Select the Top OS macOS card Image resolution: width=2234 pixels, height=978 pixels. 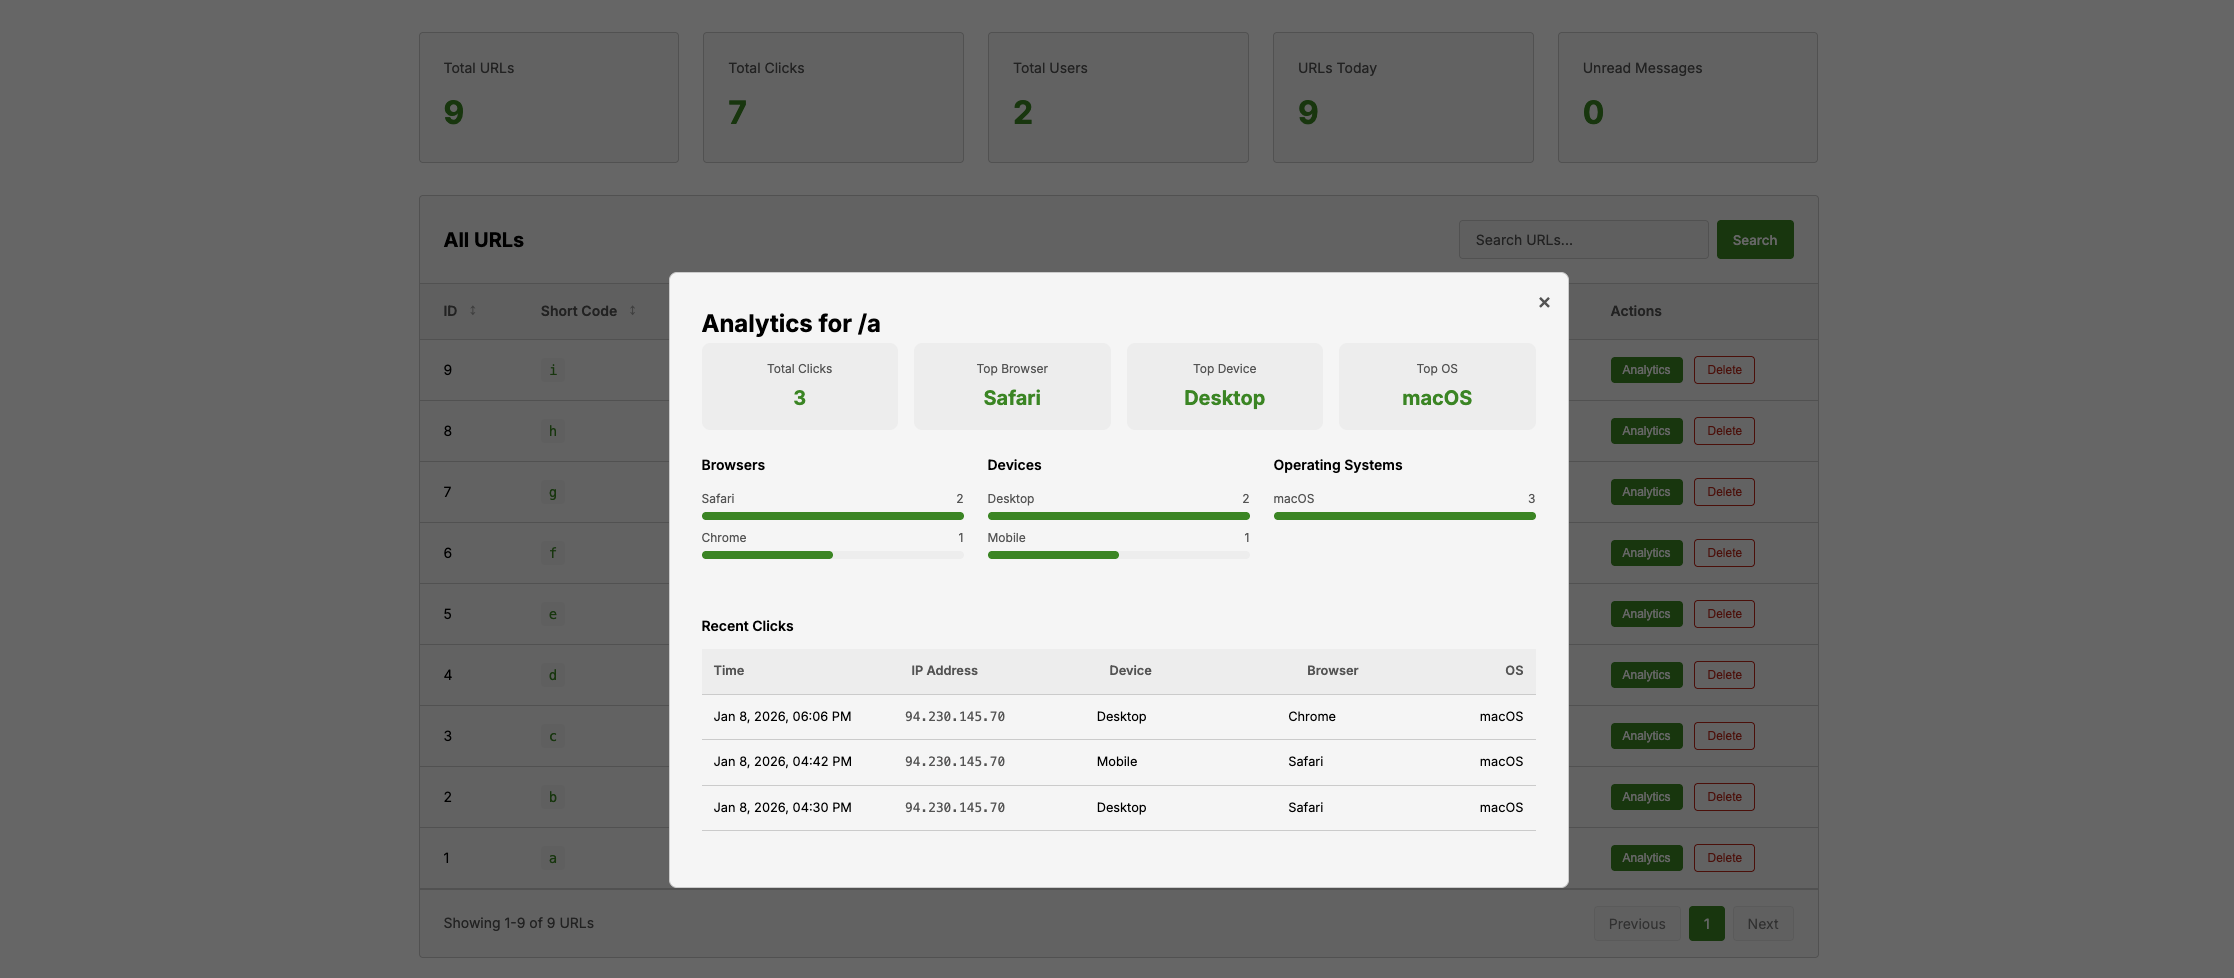1436,386
